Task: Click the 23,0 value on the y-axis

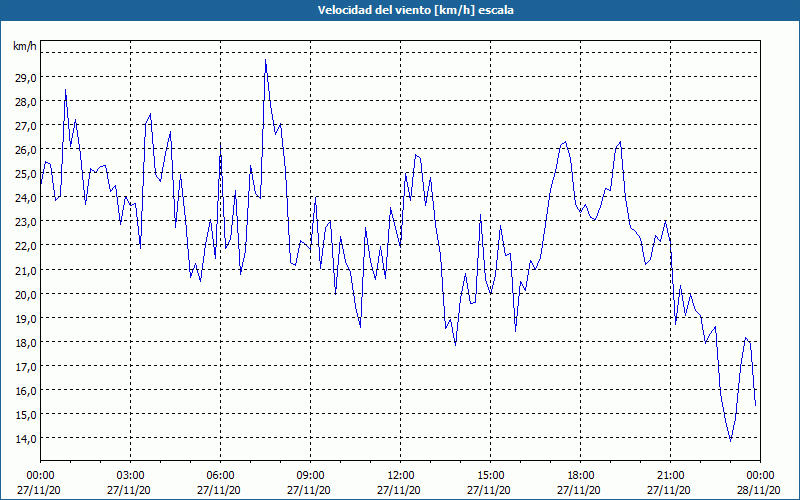Action: point(26,222)
